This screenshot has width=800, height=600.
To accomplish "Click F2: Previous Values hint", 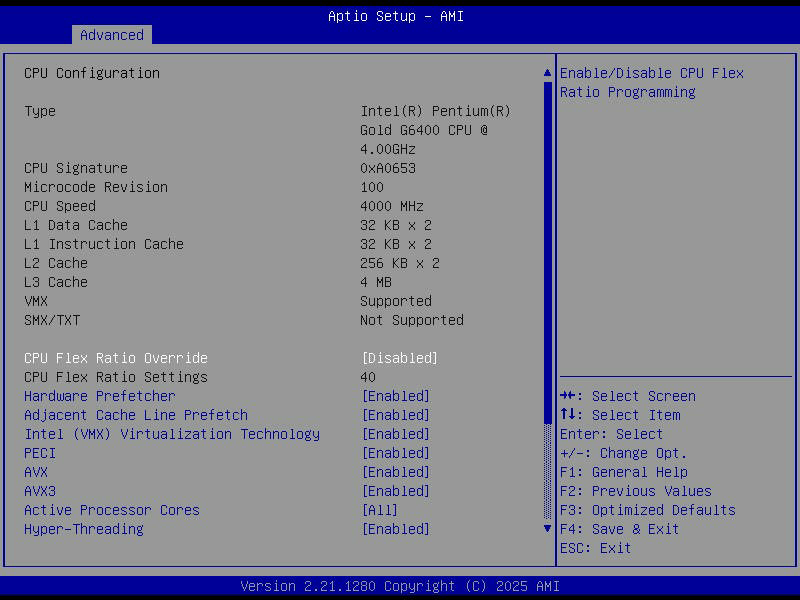I will tap(635, 491).
